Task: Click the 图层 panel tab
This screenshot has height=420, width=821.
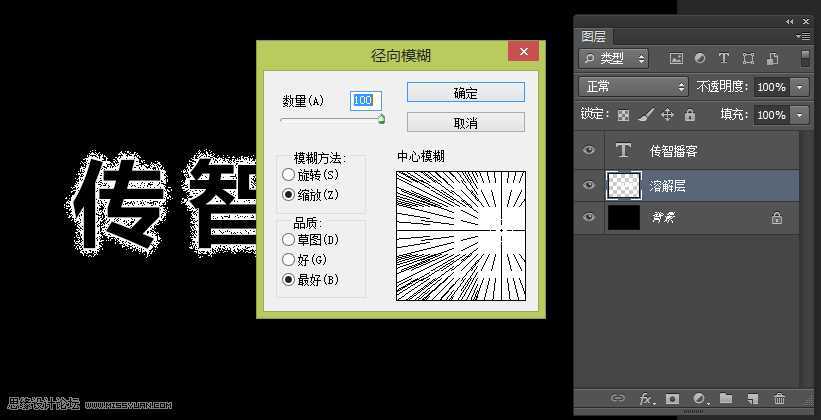Action: tap(594, 36)
